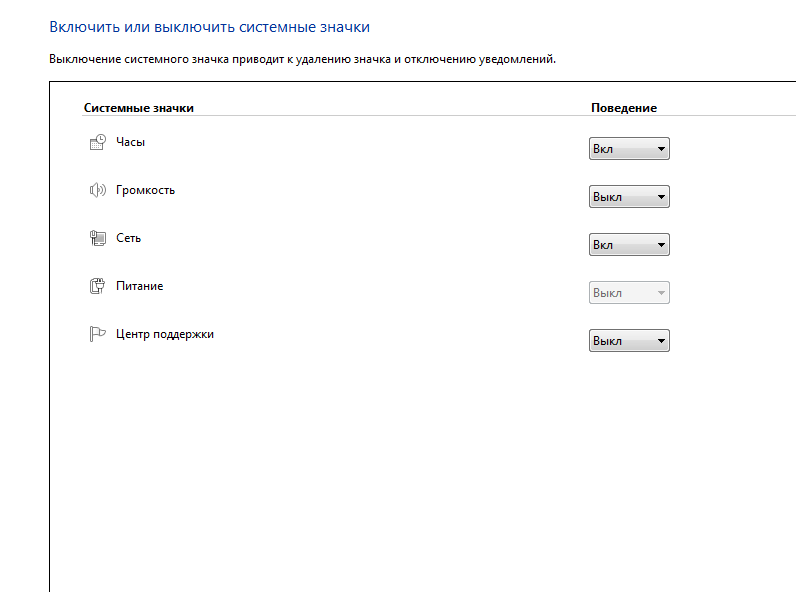Open the Громкость behavior dropdown

(x=629, y=196)
